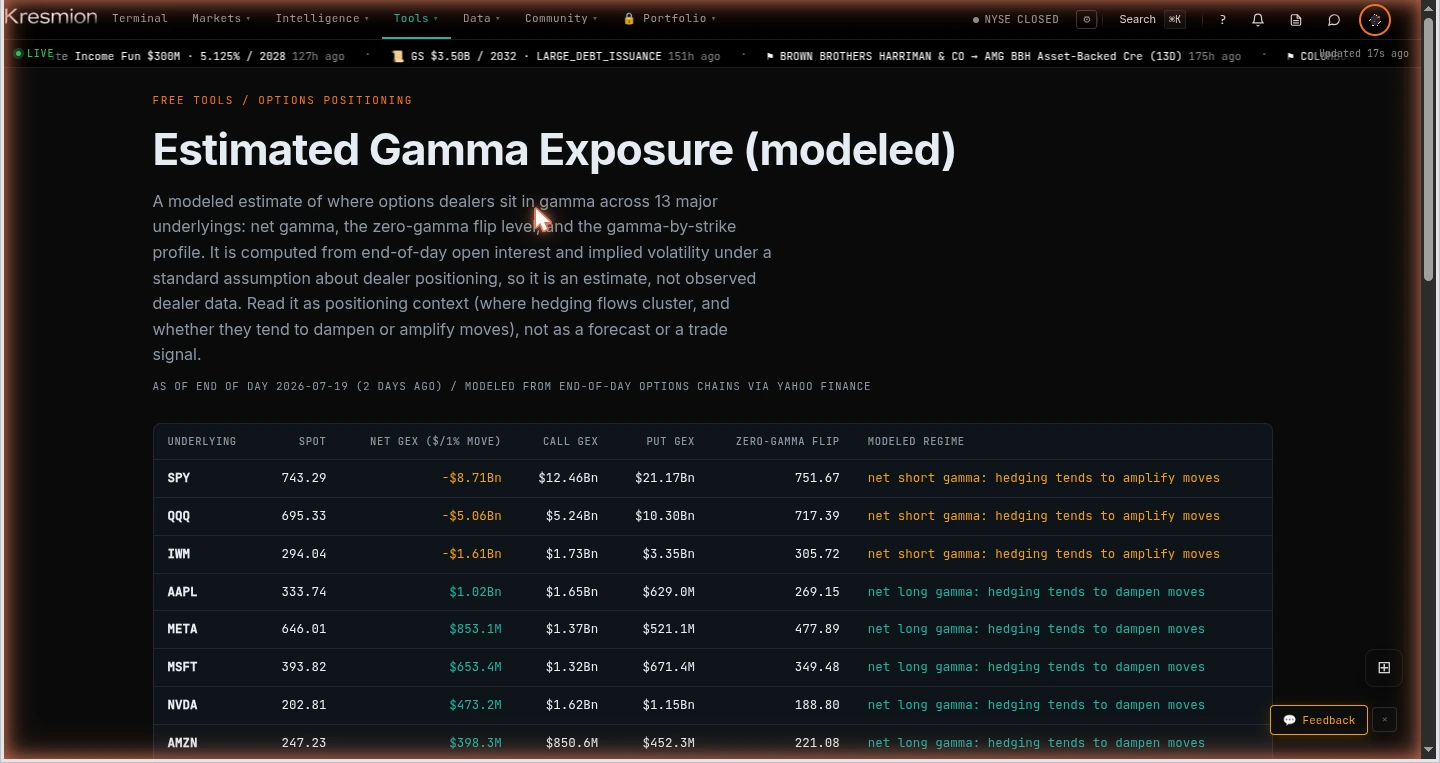
Task: Open the Income Fun $300M ticker item
Action: tap(200, 56)
